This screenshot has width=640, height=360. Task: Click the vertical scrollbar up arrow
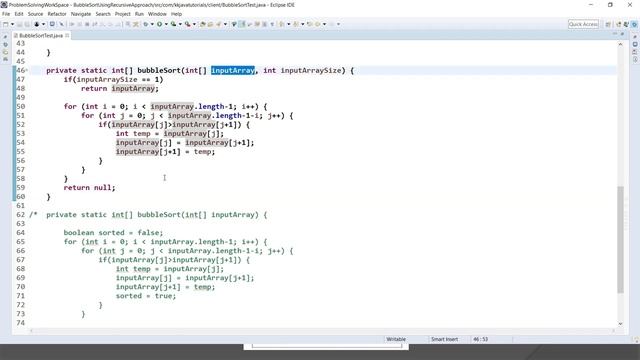coord(620,44)
